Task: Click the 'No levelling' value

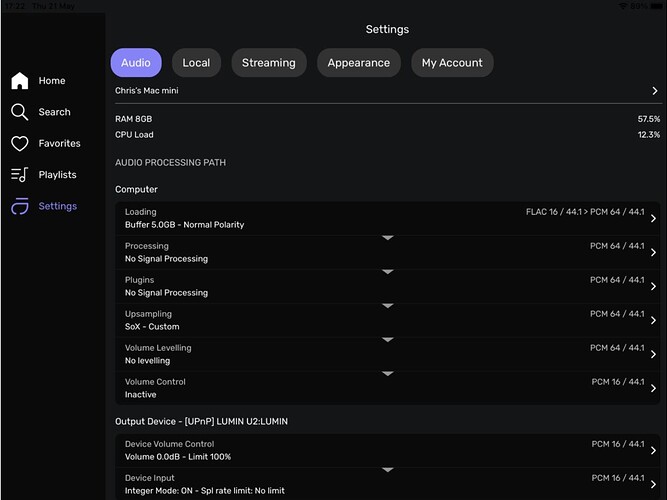Action: [147, 361]
